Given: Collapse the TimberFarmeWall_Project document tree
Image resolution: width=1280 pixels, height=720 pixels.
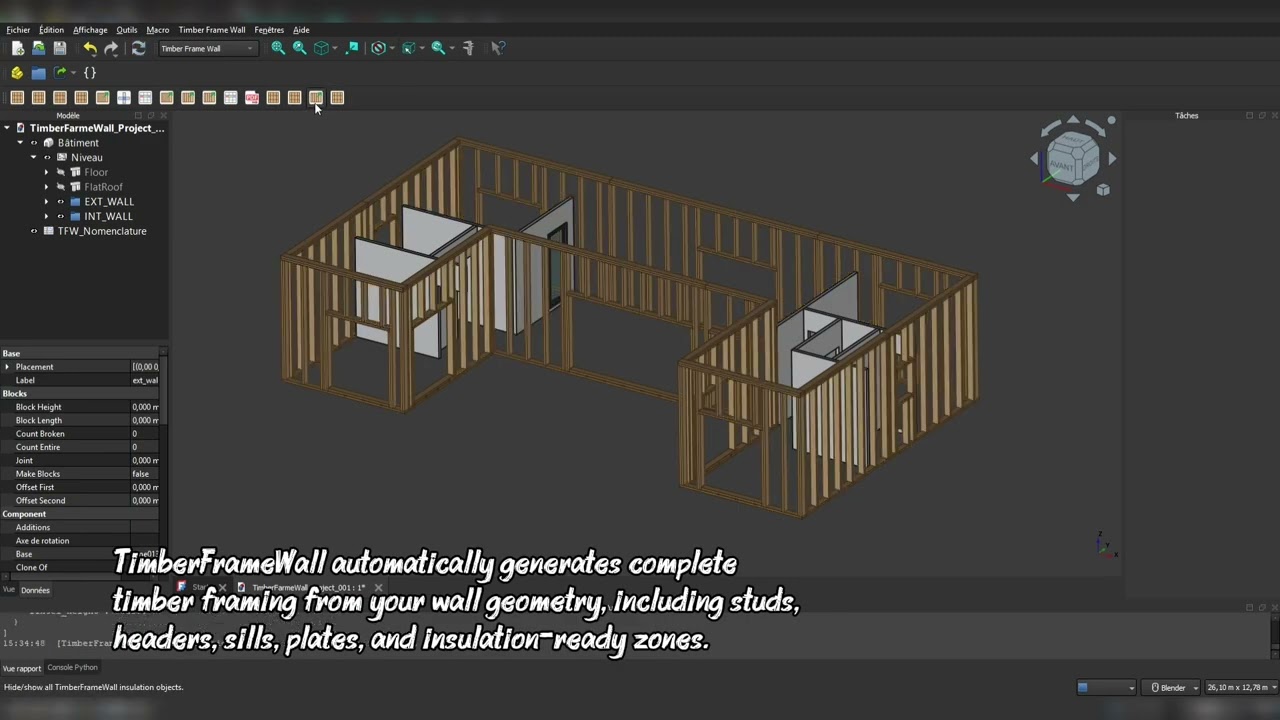Looking at the screenshot, I should [7, 128].
